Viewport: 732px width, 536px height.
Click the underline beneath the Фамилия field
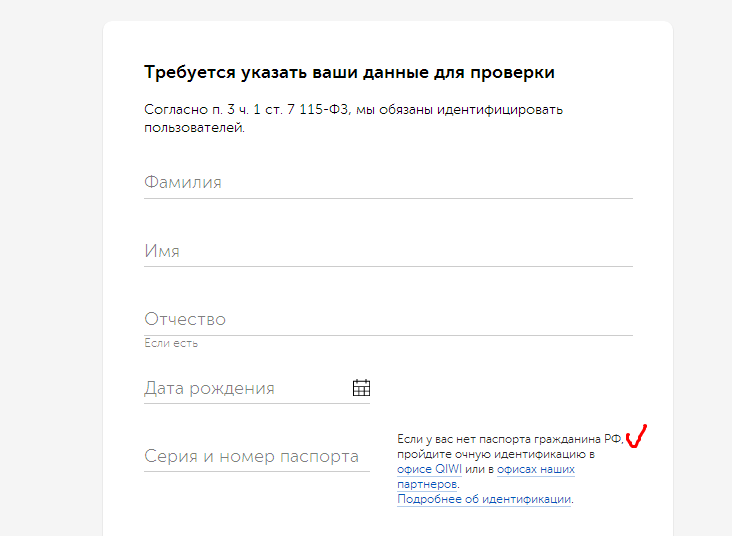[388, 198]
